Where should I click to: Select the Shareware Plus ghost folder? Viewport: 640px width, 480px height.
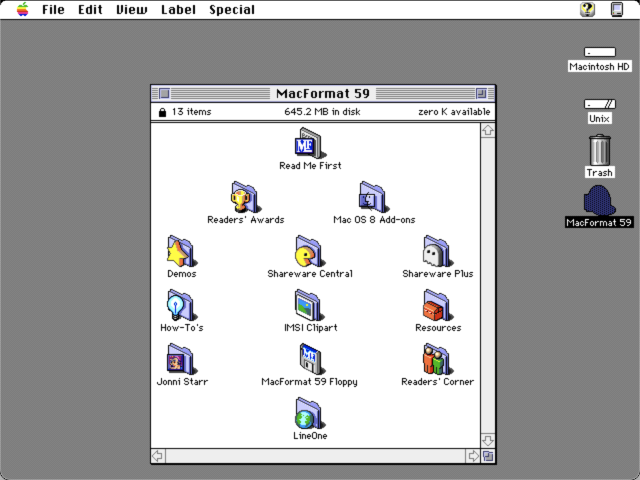[438, 251]
